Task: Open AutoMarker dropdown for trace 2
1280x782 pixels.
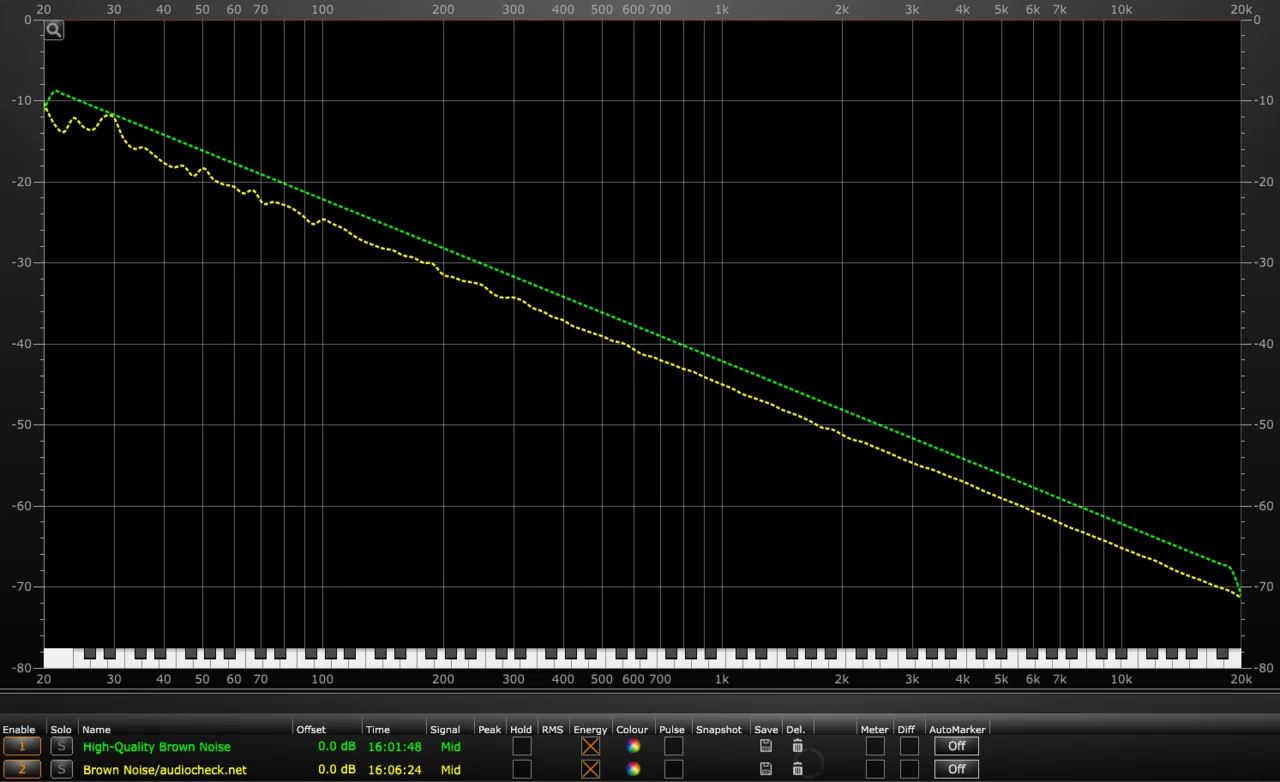Action: tap(956, 769)
